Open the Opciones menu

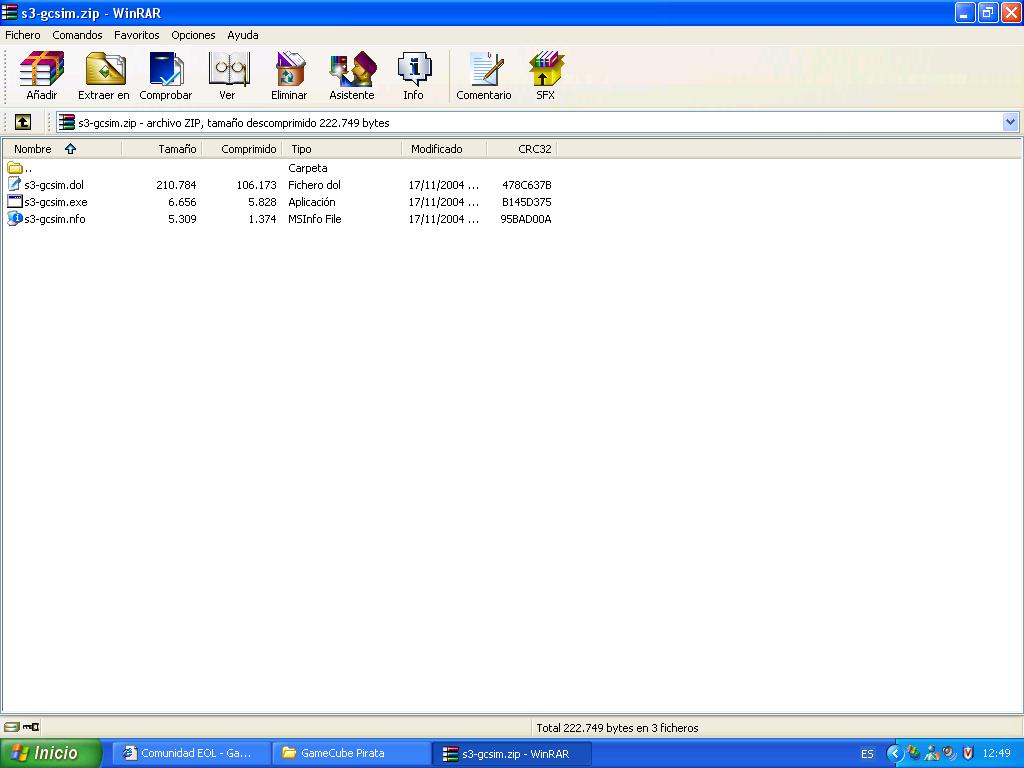[193, 35]
